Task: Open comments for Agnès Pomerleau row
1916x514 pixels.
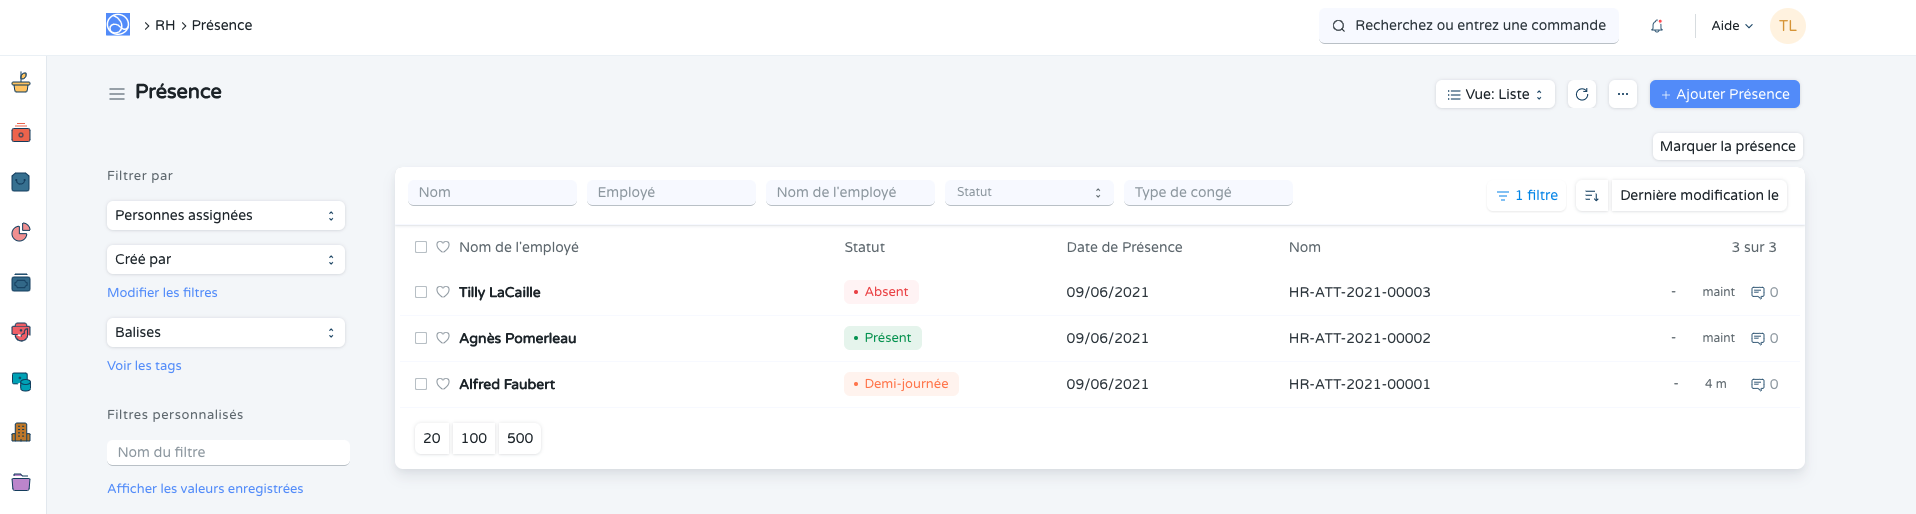Action: 1765,338
